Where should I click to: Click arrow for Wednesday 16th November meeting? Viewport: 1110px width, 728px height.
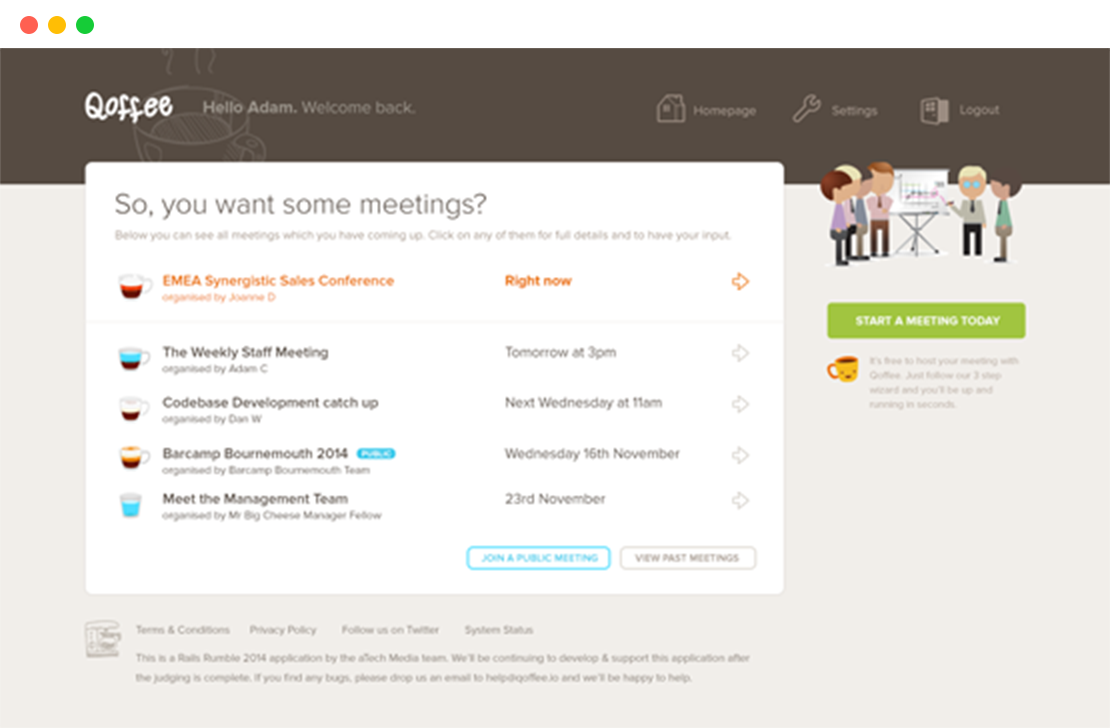(740, 455)
